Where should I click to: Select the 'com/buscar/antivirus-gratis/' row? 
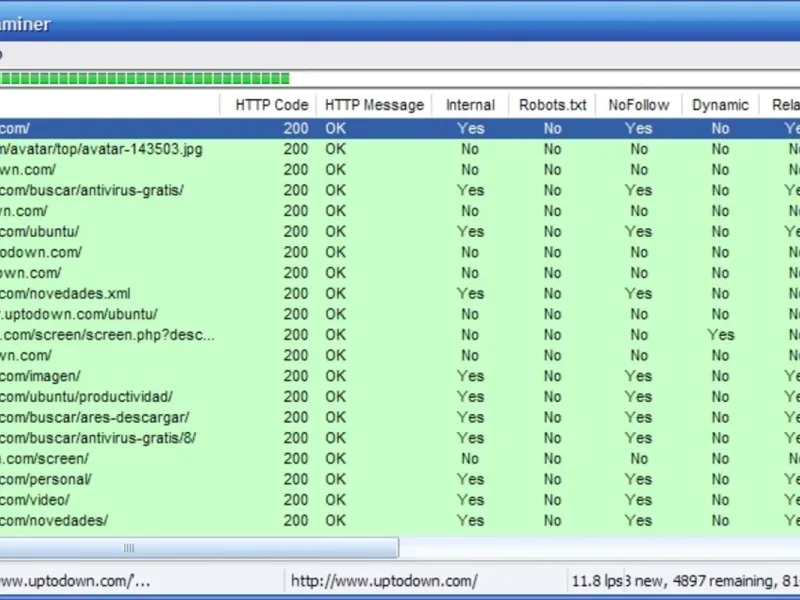[x=400, y=190]
